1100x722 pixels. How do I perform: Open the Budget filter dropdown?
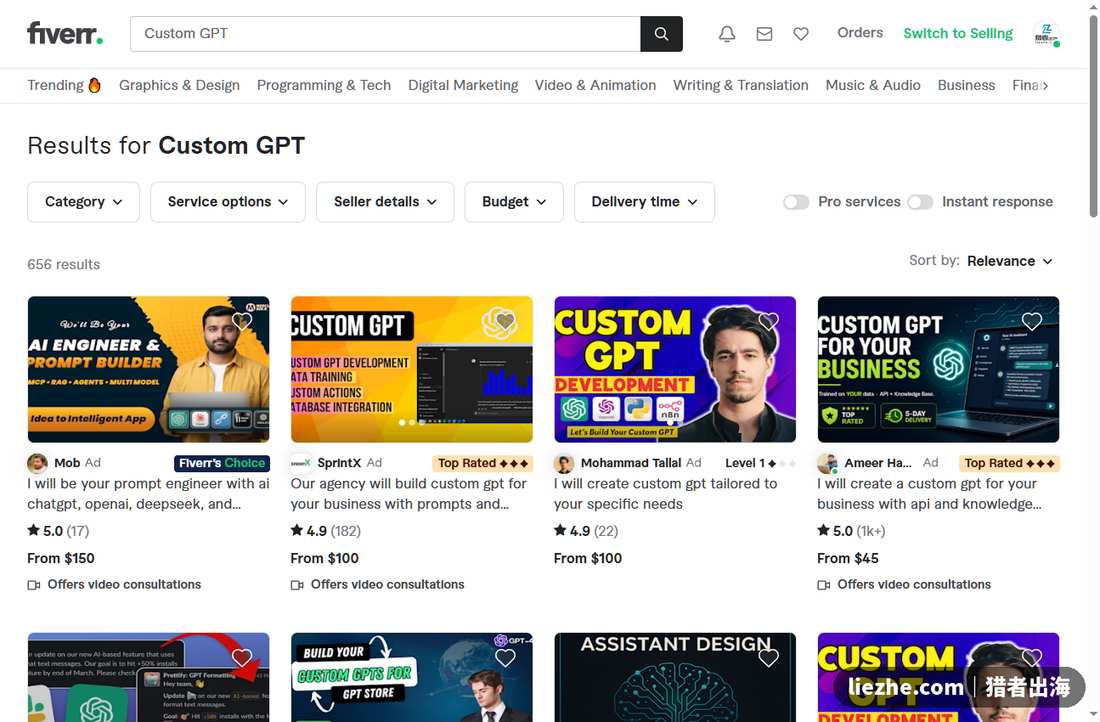(x=514, y=202)
